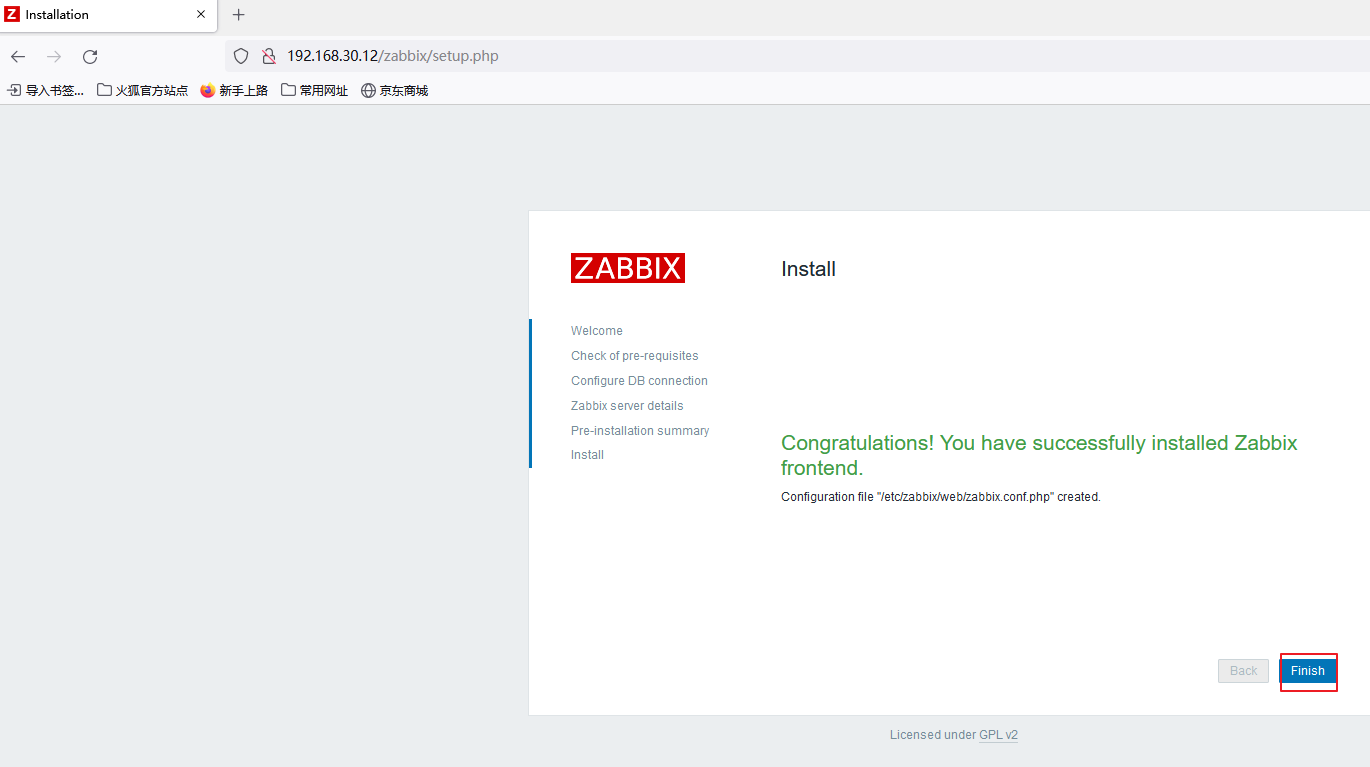Click the Back button
1370x767 pixels.
(x=1243, y=671)
